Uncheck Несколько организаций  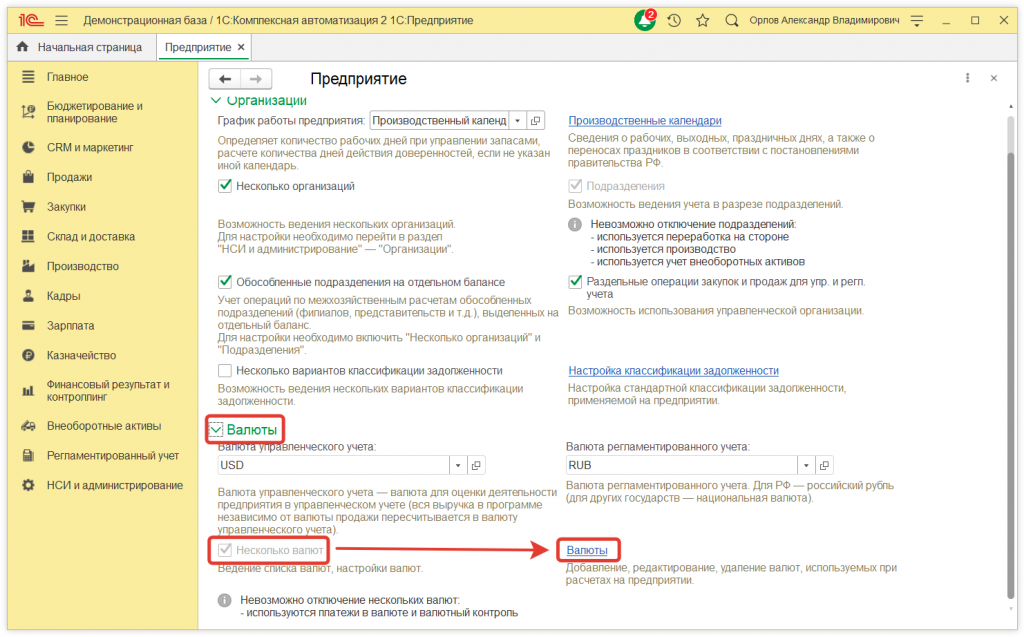[x=225, y=187]
